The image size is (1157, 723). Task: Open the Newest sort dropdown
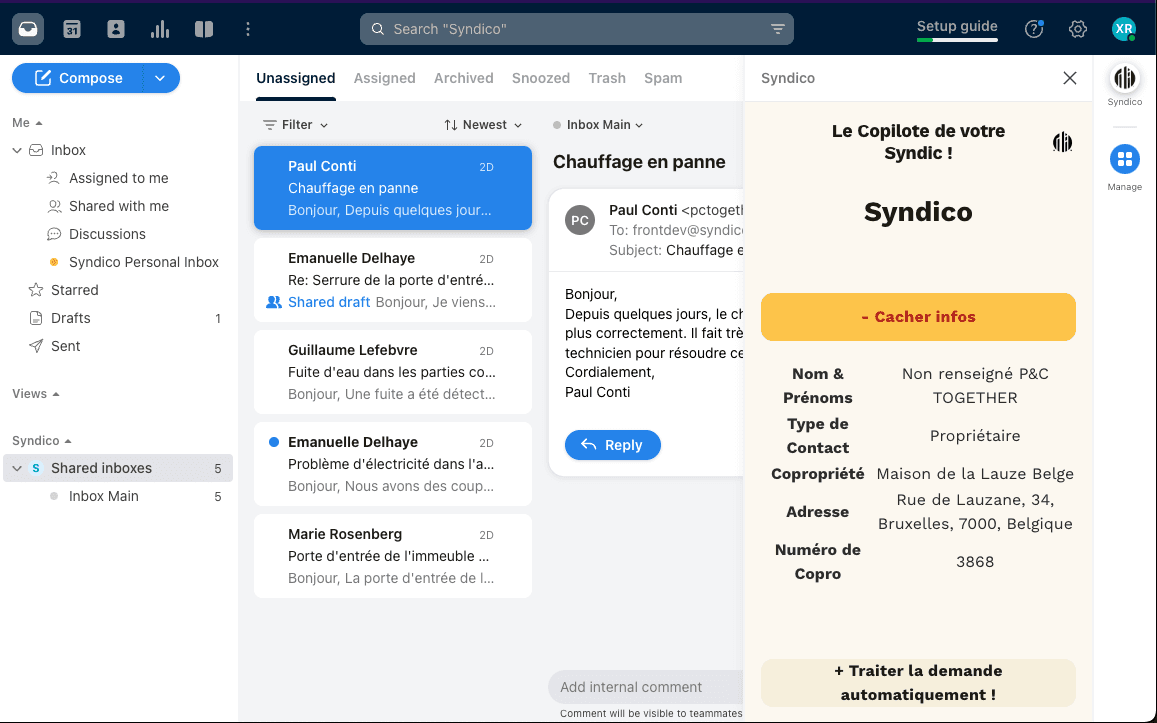483,125
